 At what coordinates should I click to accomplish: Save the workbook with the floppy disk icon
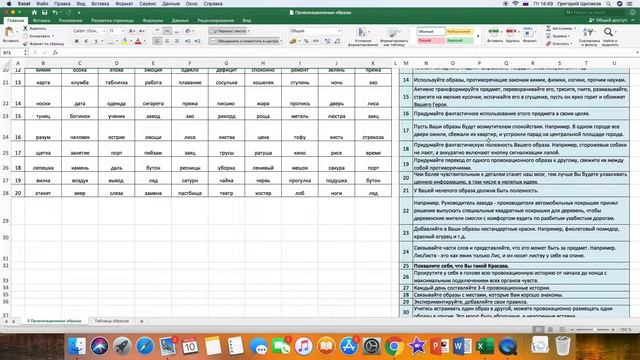pyautogui.click(x=44, y=13)
